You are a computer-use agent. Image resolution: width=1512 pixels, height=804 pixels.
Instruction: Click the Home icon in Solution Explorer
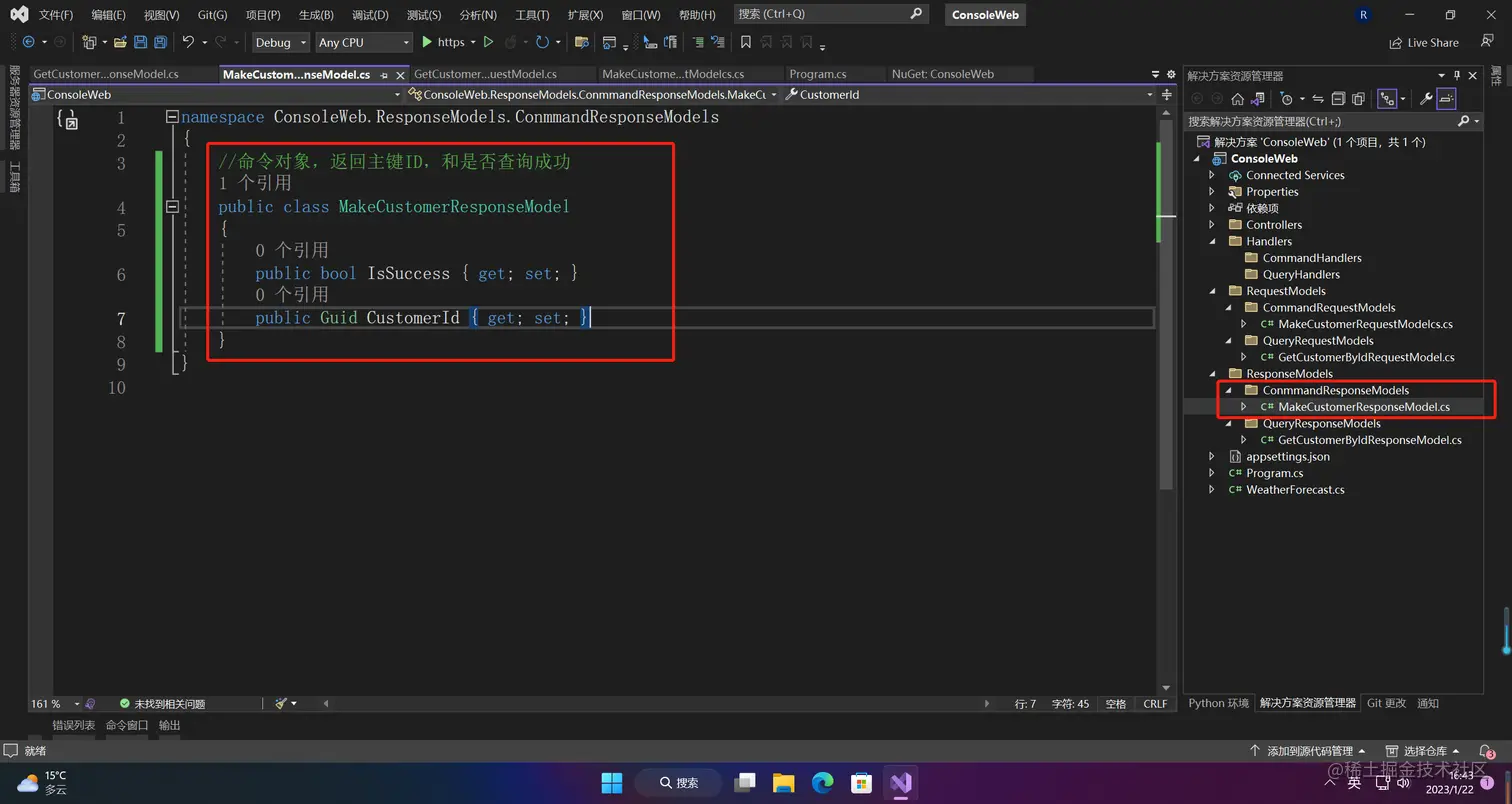coord(1237,98)
